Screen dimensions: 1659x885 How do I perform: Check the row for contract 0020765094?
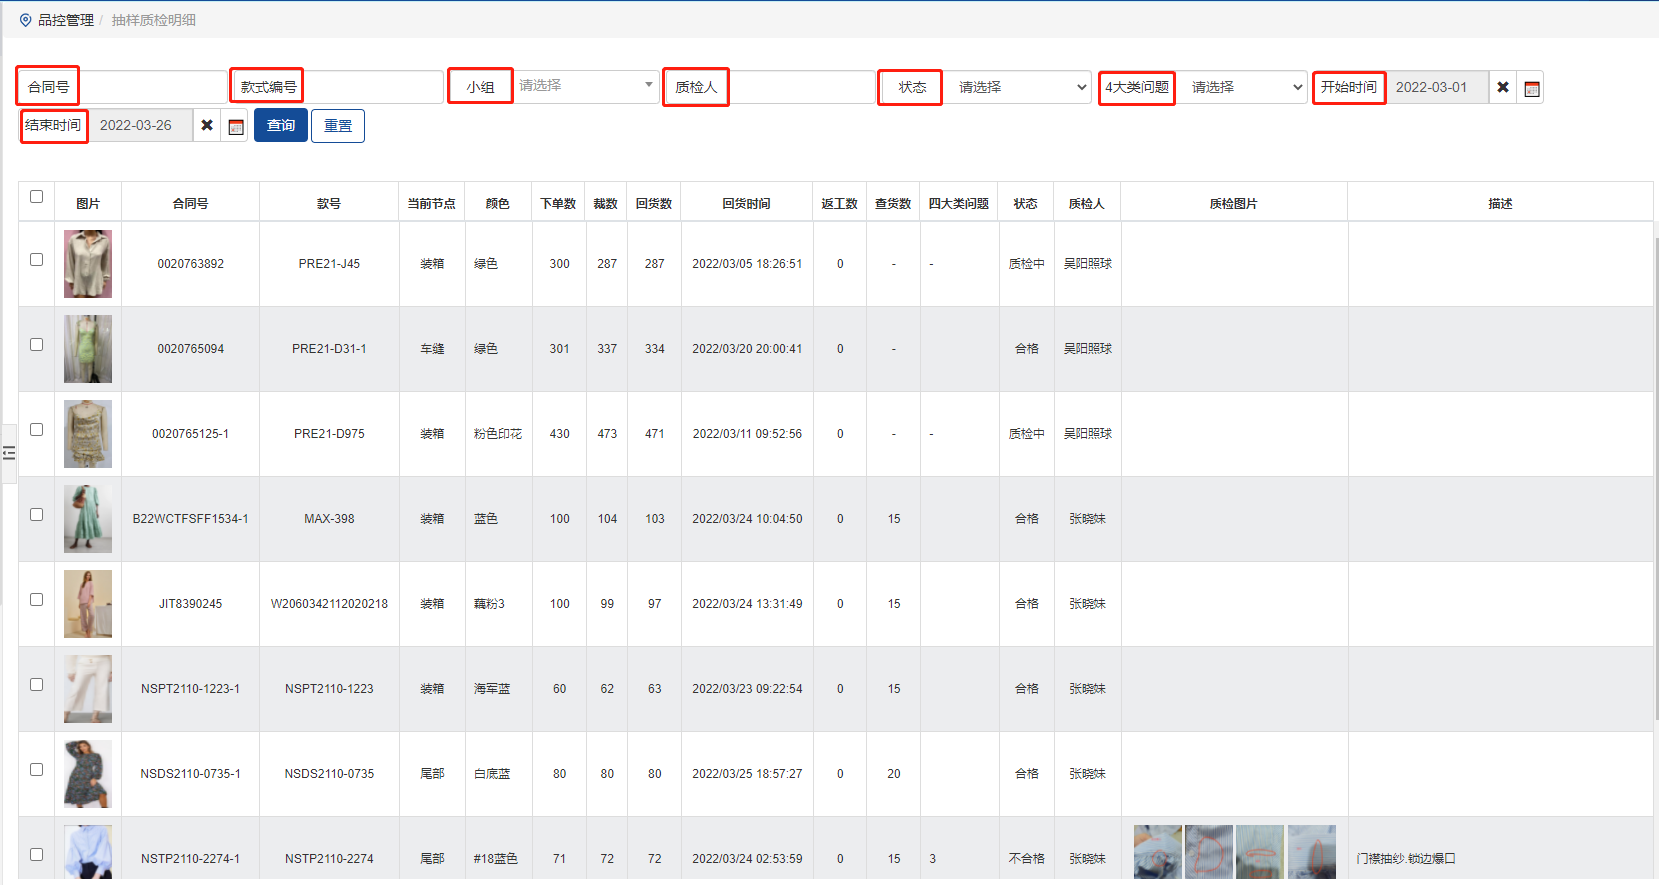coord(37,345)
